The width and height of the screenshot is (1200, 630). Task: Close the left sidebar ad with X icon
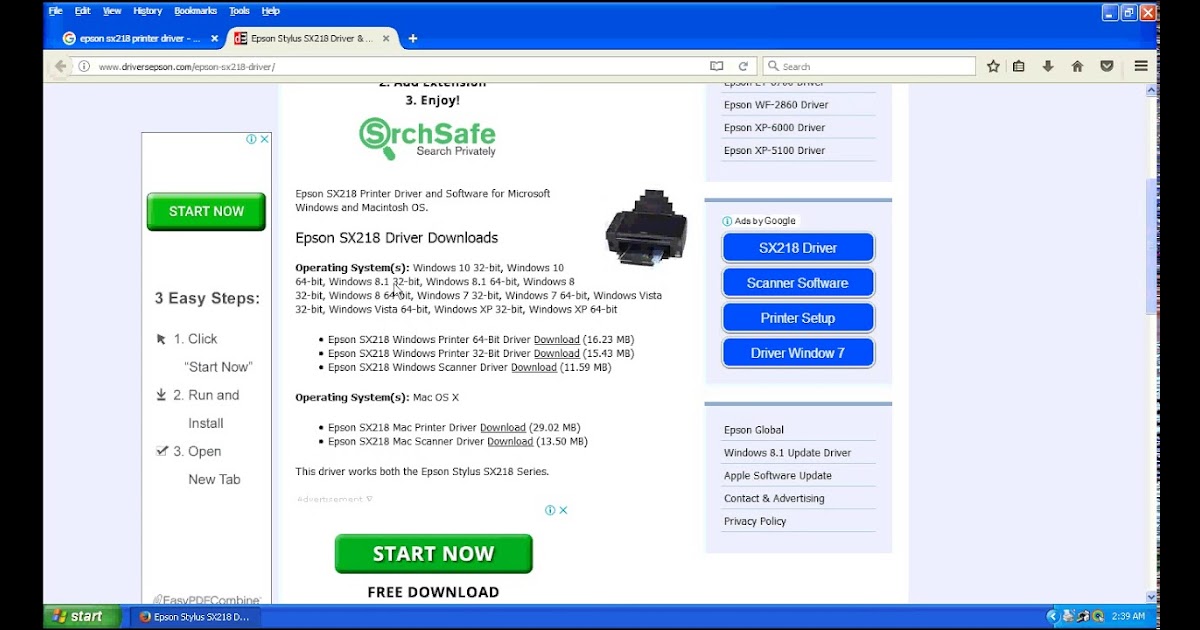[265, 139]
